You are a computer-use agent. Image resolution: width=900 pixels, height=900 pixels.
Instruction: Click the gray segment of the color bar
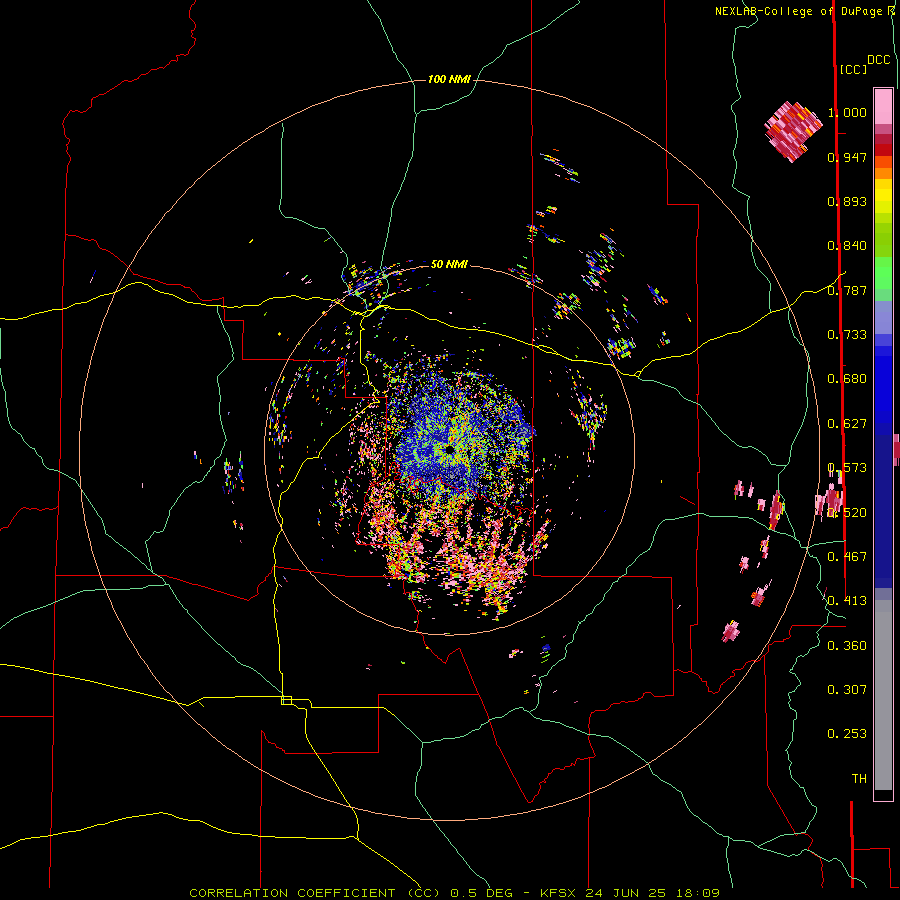(x=883, y=695)
